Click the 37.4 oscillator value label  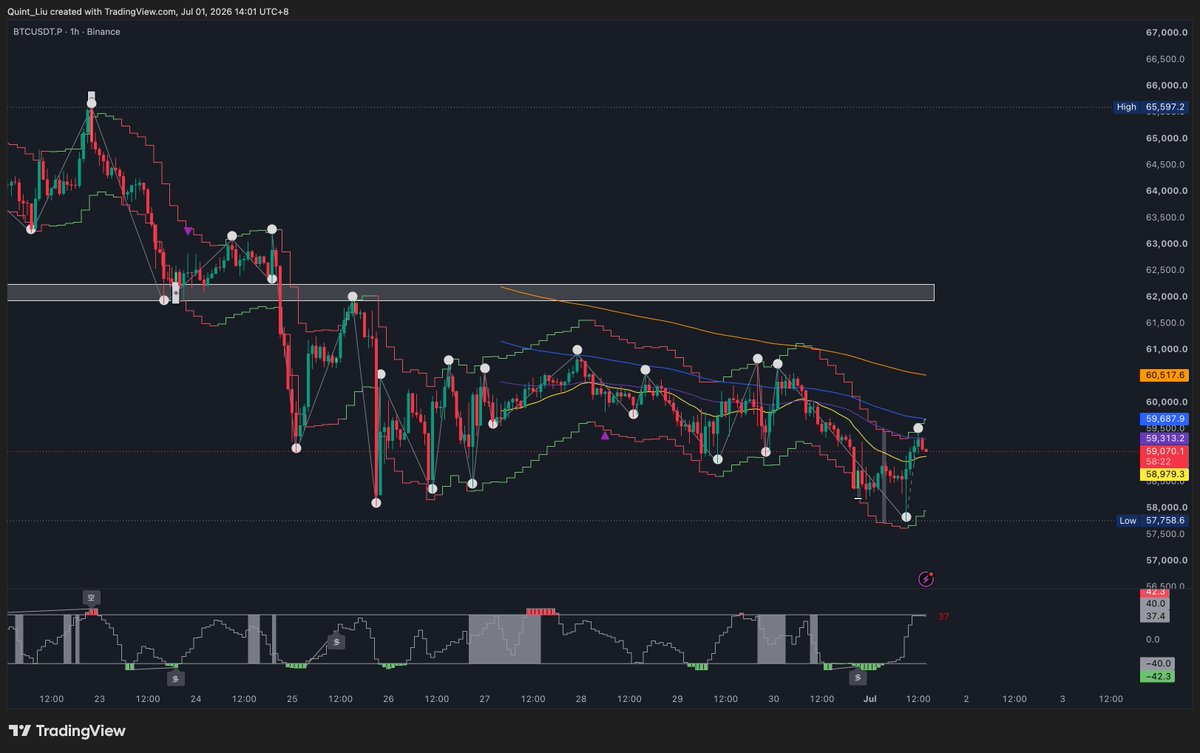coord(1157,617)
